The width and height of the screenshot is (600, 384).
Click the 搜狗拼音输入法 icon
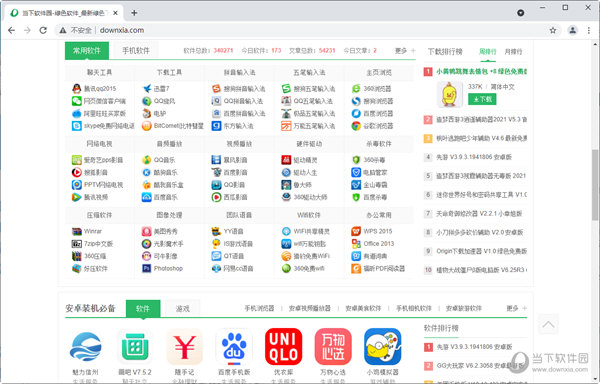point(216,88)
